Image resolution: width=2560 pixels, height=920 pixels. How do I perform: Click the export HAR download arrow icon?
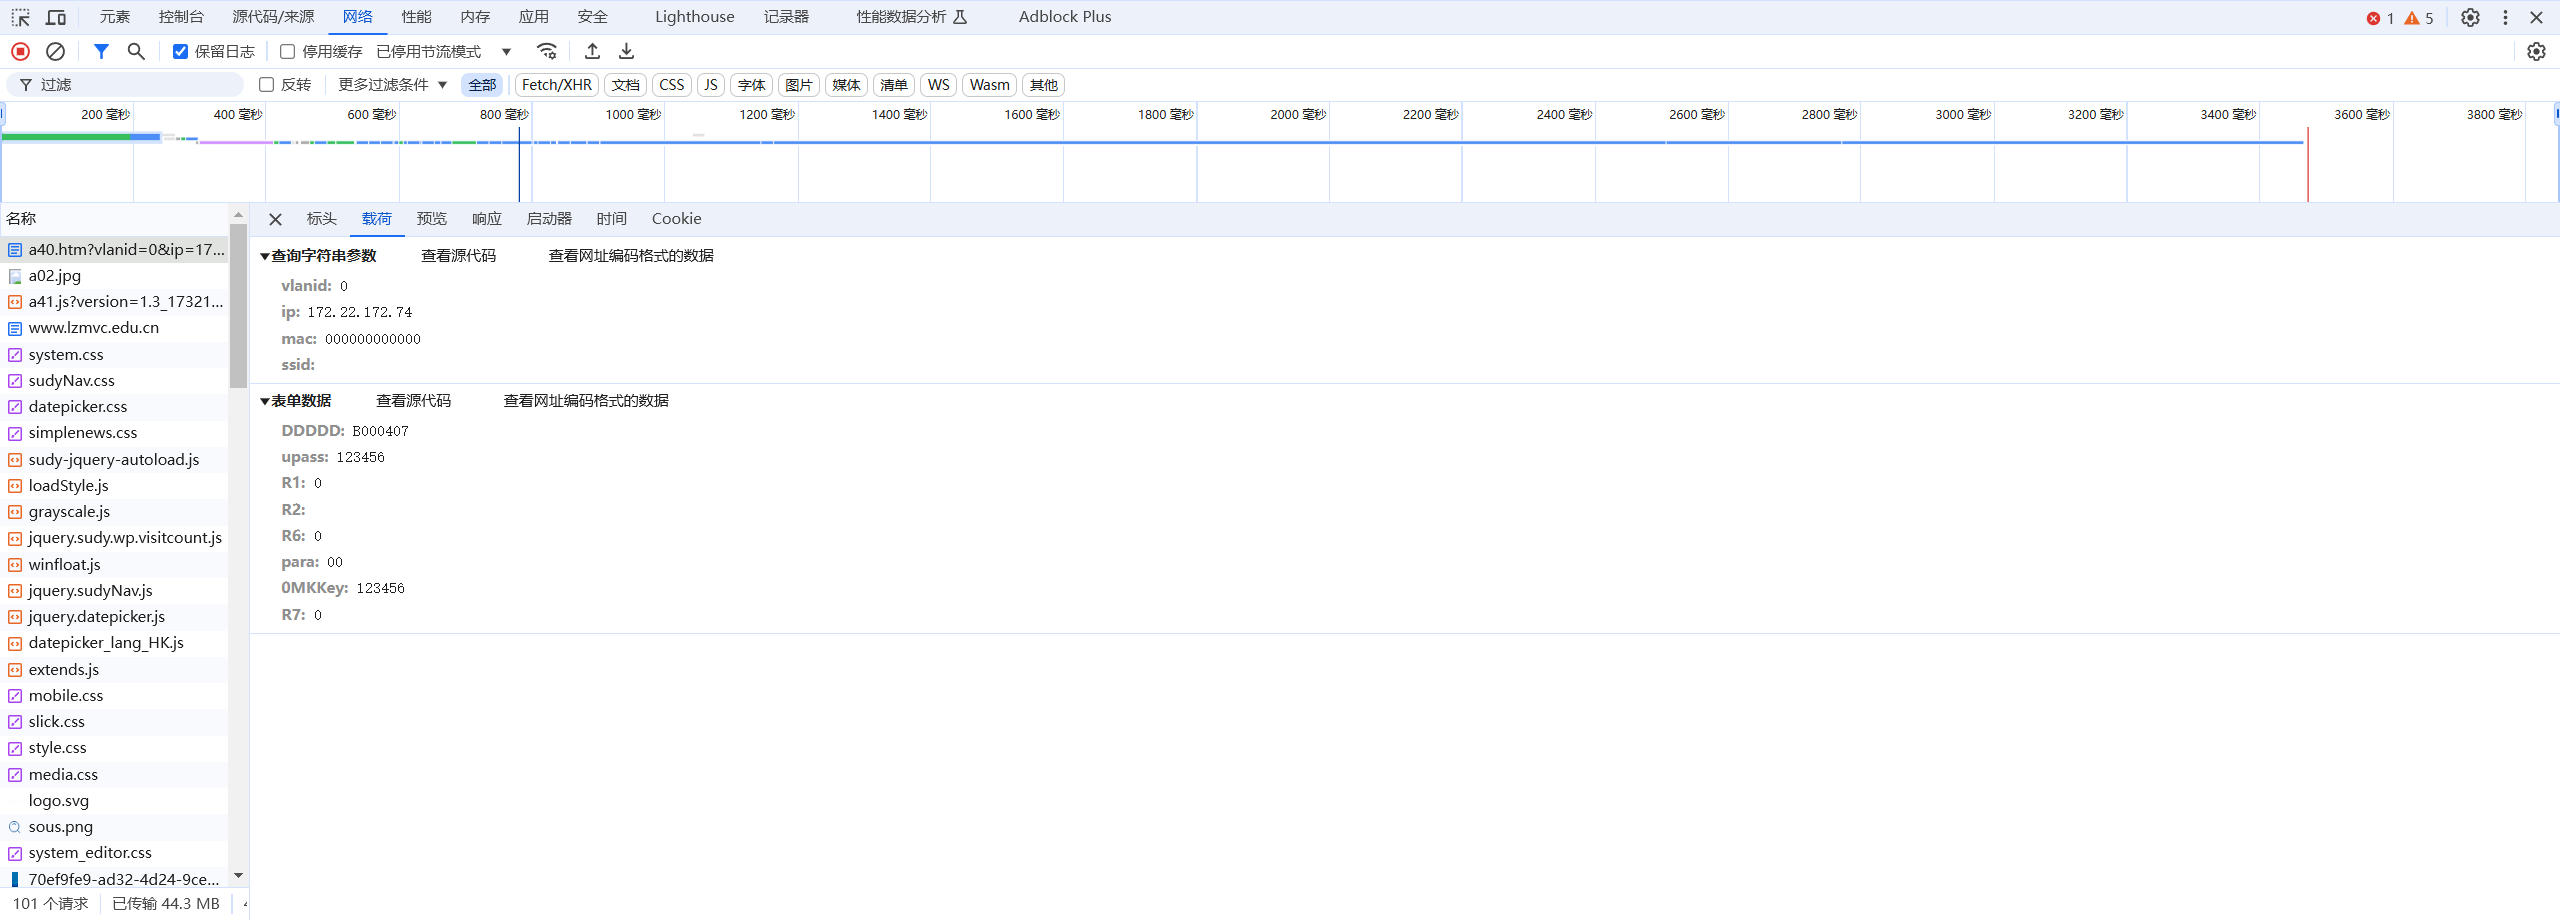tap(626, 51)
